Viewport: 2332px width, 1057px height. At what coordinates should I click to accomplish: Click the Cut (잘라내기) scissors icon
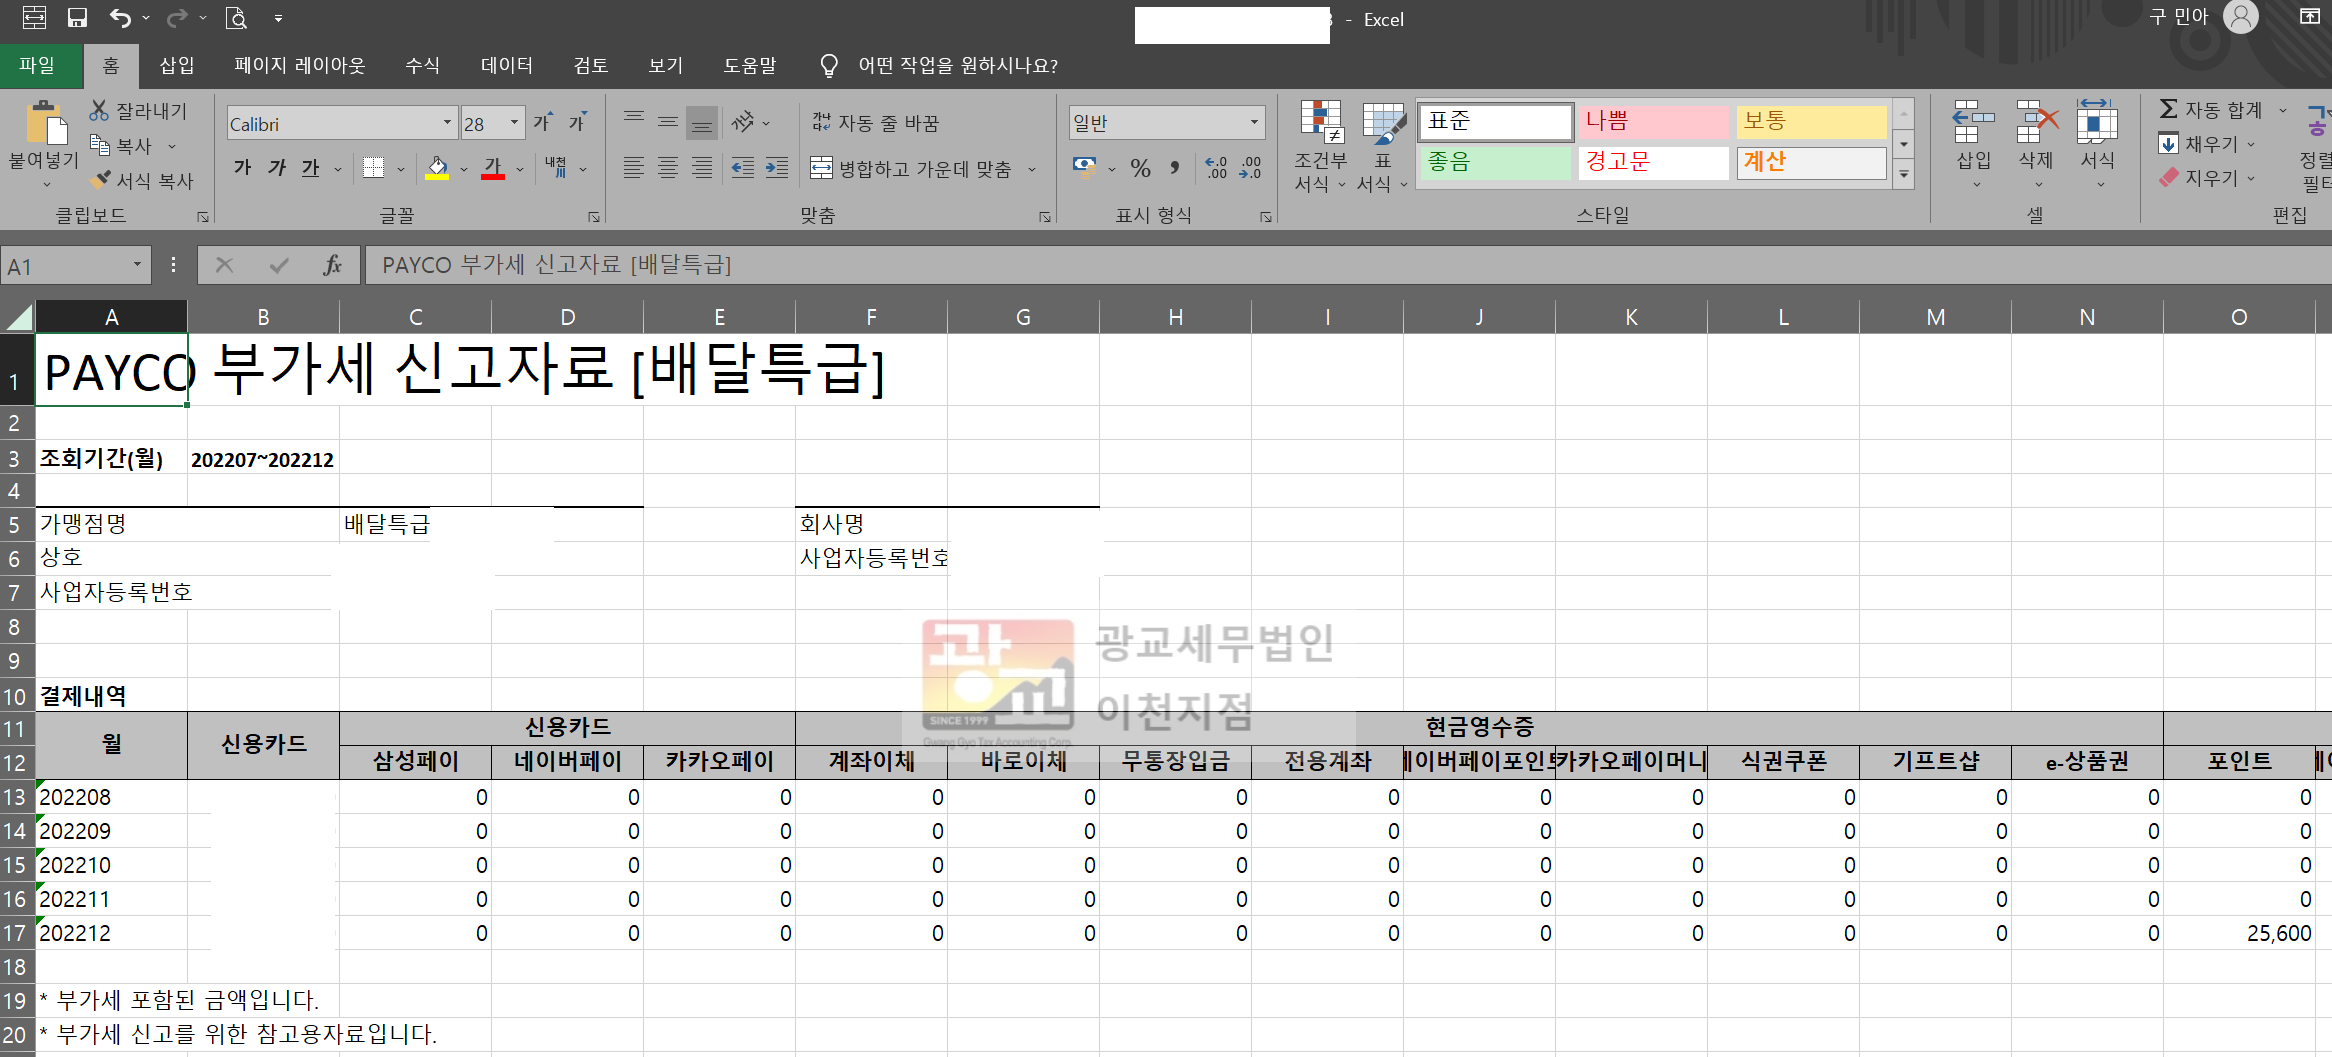tap(99, 111)
